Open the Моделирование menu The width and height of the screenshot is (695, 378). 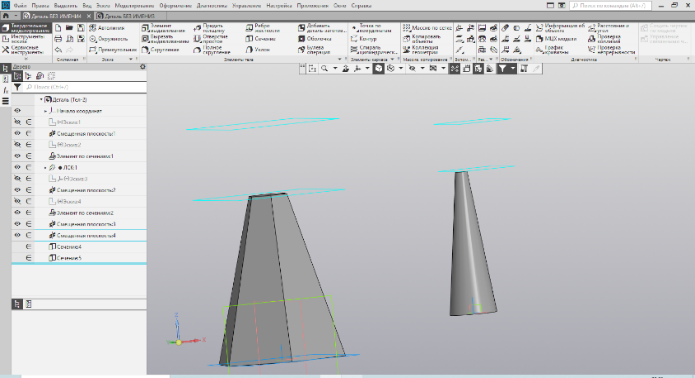coord(134,6)
